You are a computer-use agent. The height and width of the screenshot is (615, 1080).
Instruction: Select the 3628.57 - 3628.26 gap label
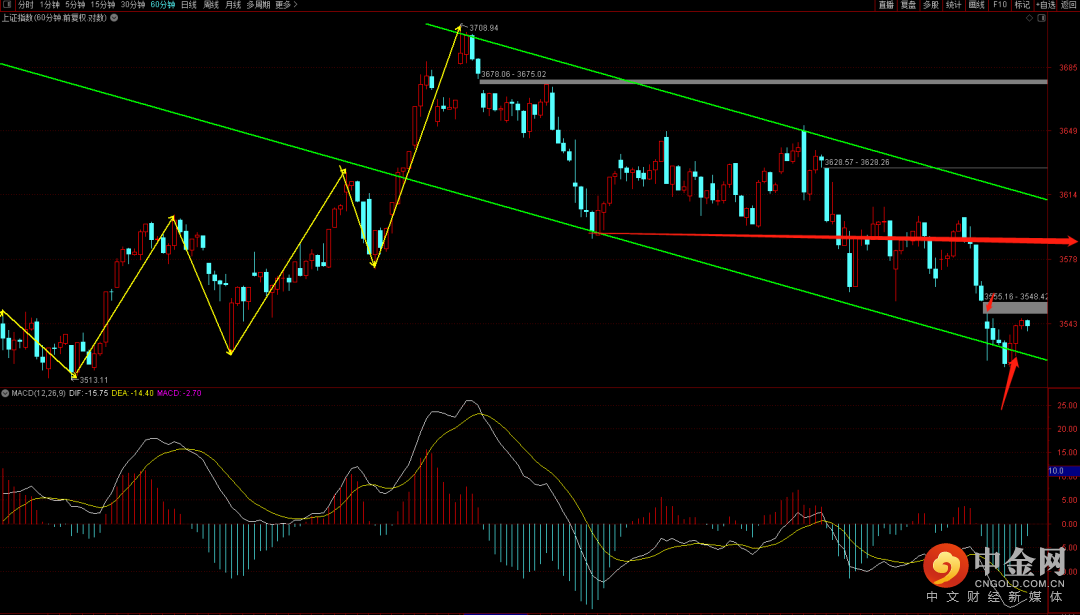[x=857, y=163]
